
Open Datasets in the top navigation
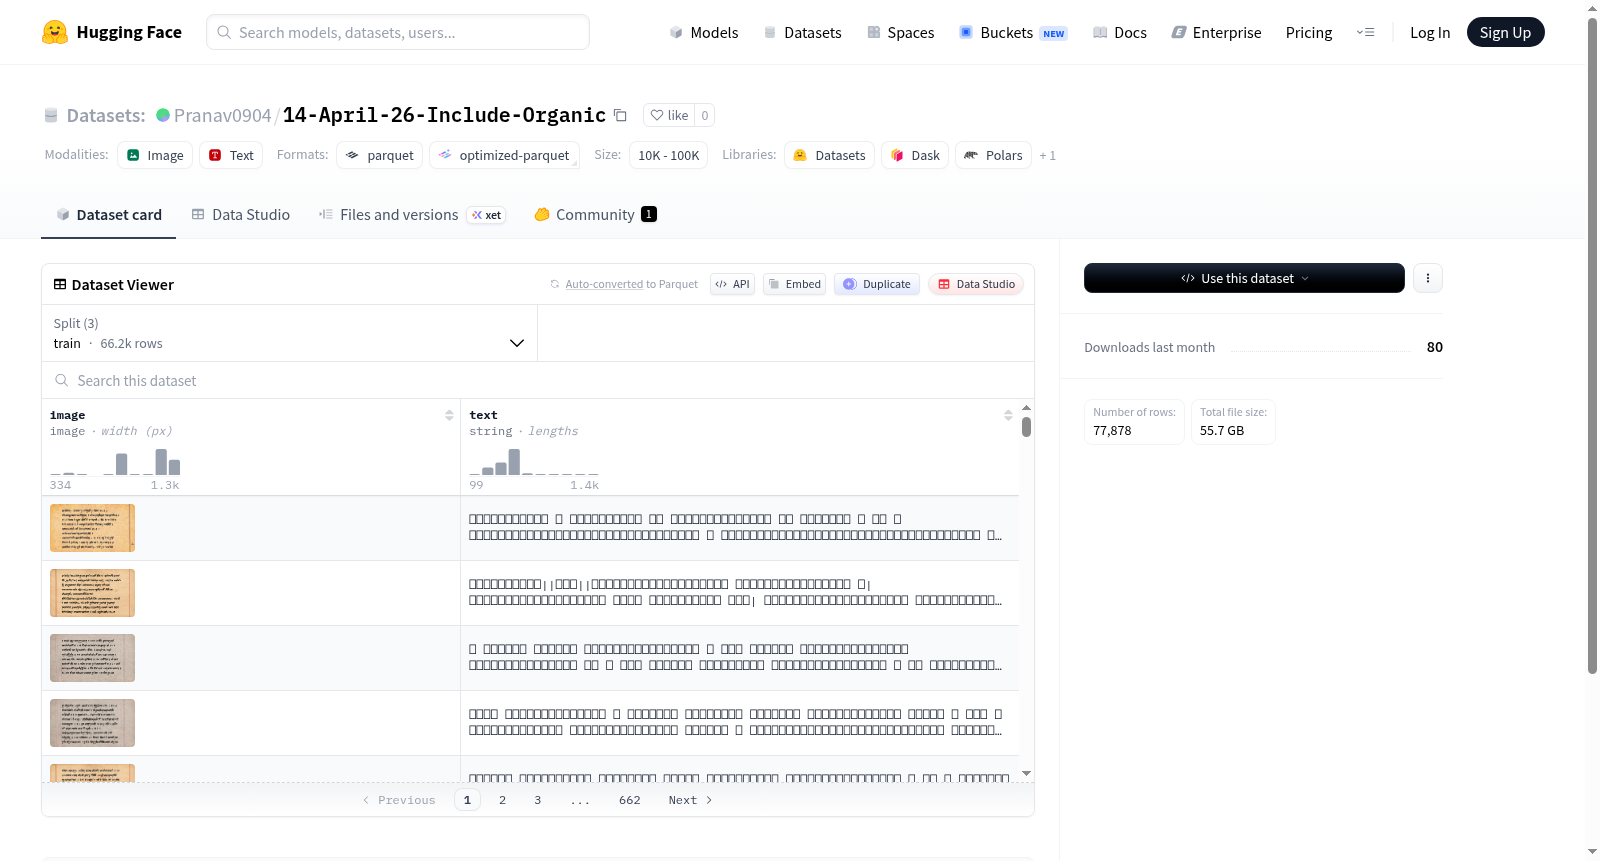click(803, 32)
